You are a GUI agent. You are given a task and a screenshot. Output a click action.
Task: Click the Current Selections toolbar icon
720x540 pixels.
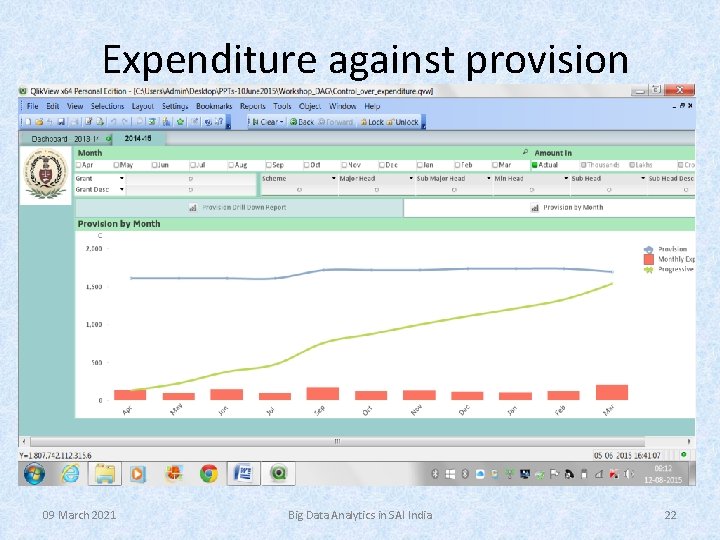152,122
